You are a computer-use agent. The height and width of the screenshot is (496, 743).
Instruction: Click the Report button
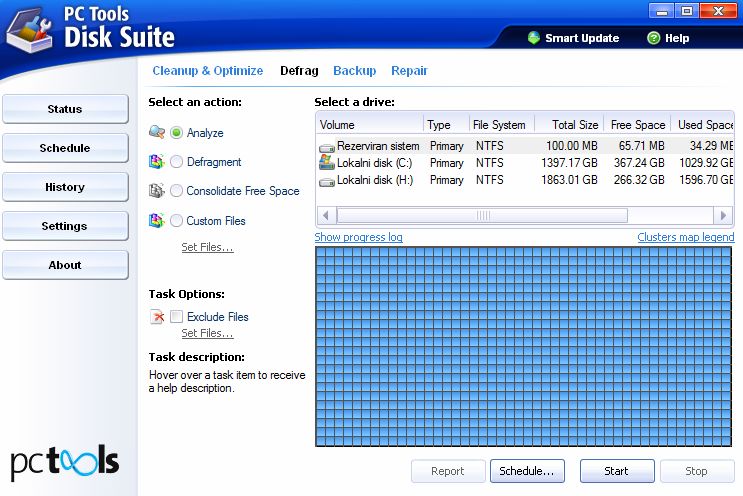[x=448, y=471]
